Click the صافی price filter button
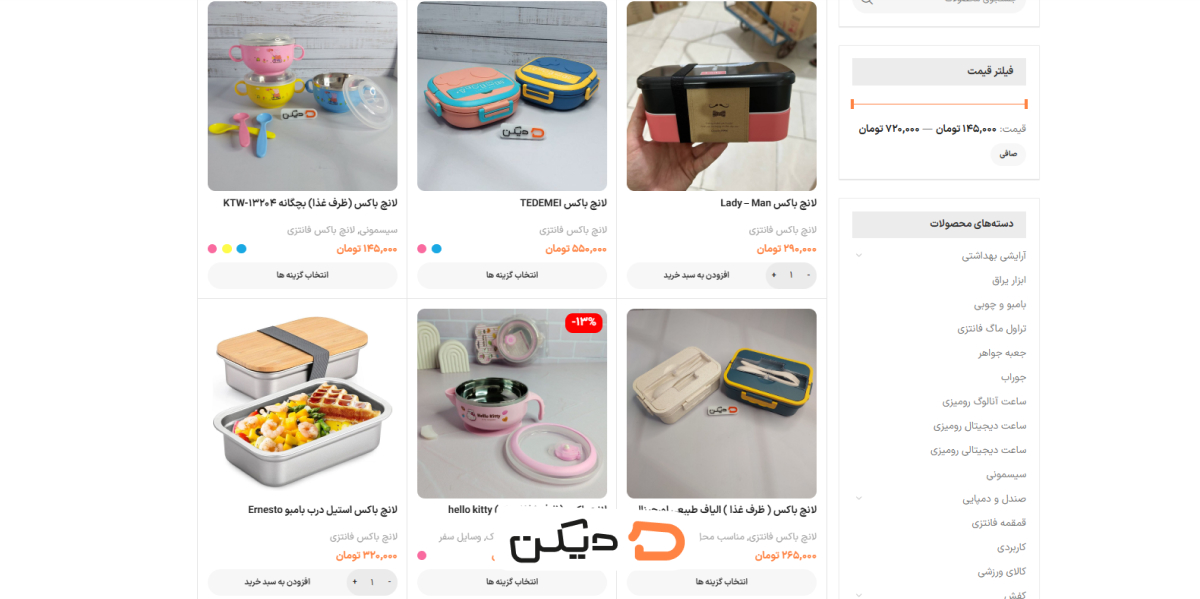The width and height of the screenshot is (1200, 599). coord(1008,154)
